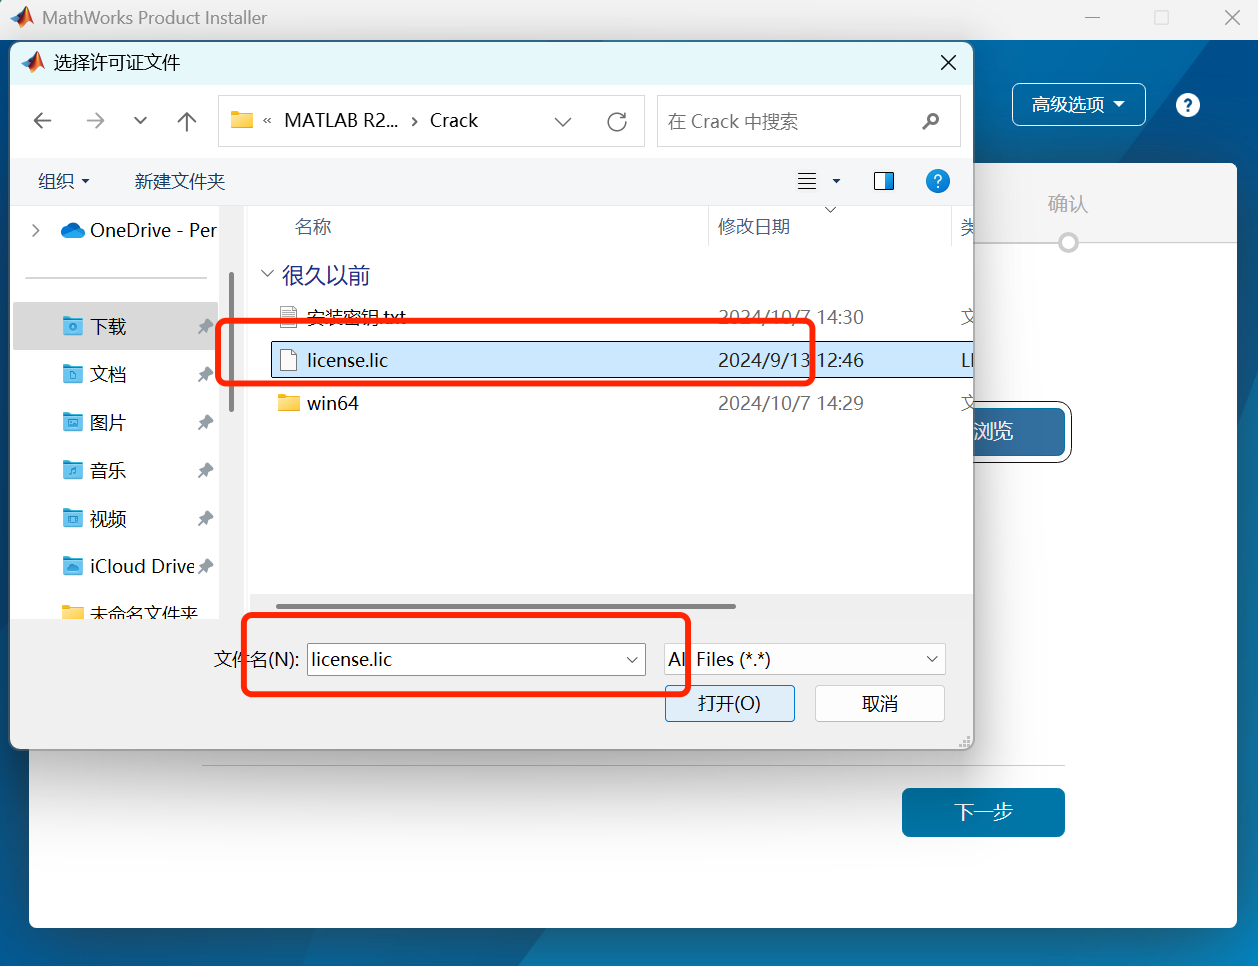Viewport: 1258px width, 966px height.
Task: Click the magnifier search icon
Action: coord(931,121)
